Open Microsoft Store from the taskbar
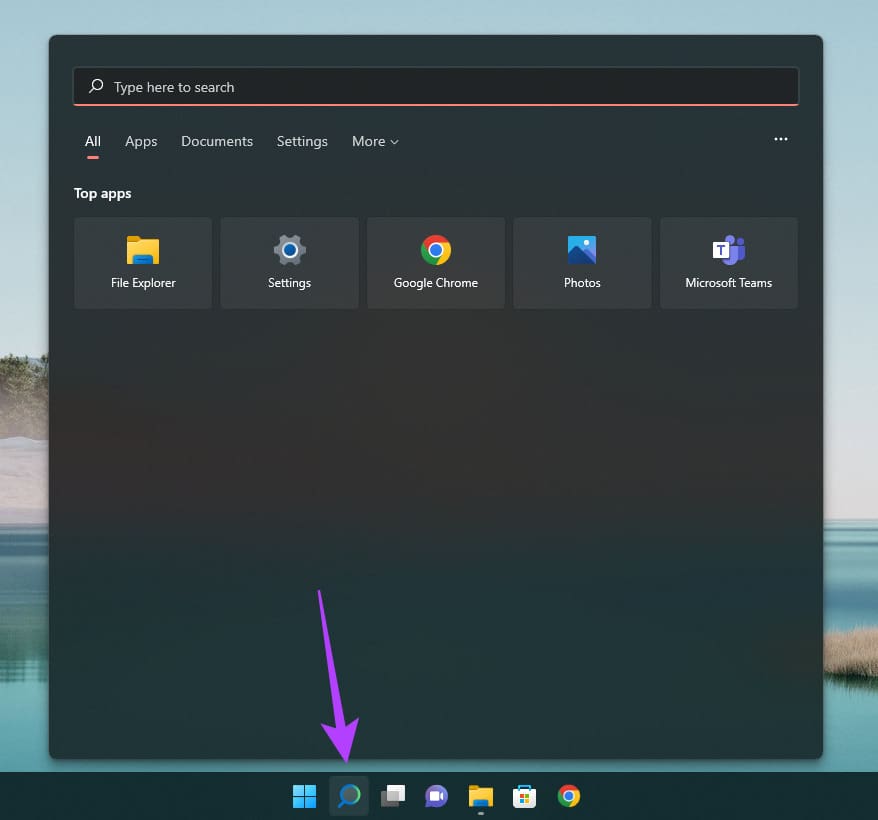The image size is (878, 820). (x=524, y=796)
